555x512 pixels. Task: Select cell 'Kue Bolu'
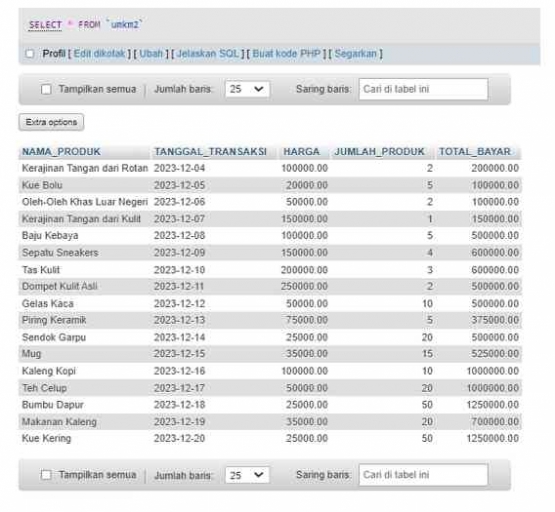coord(42,185)
